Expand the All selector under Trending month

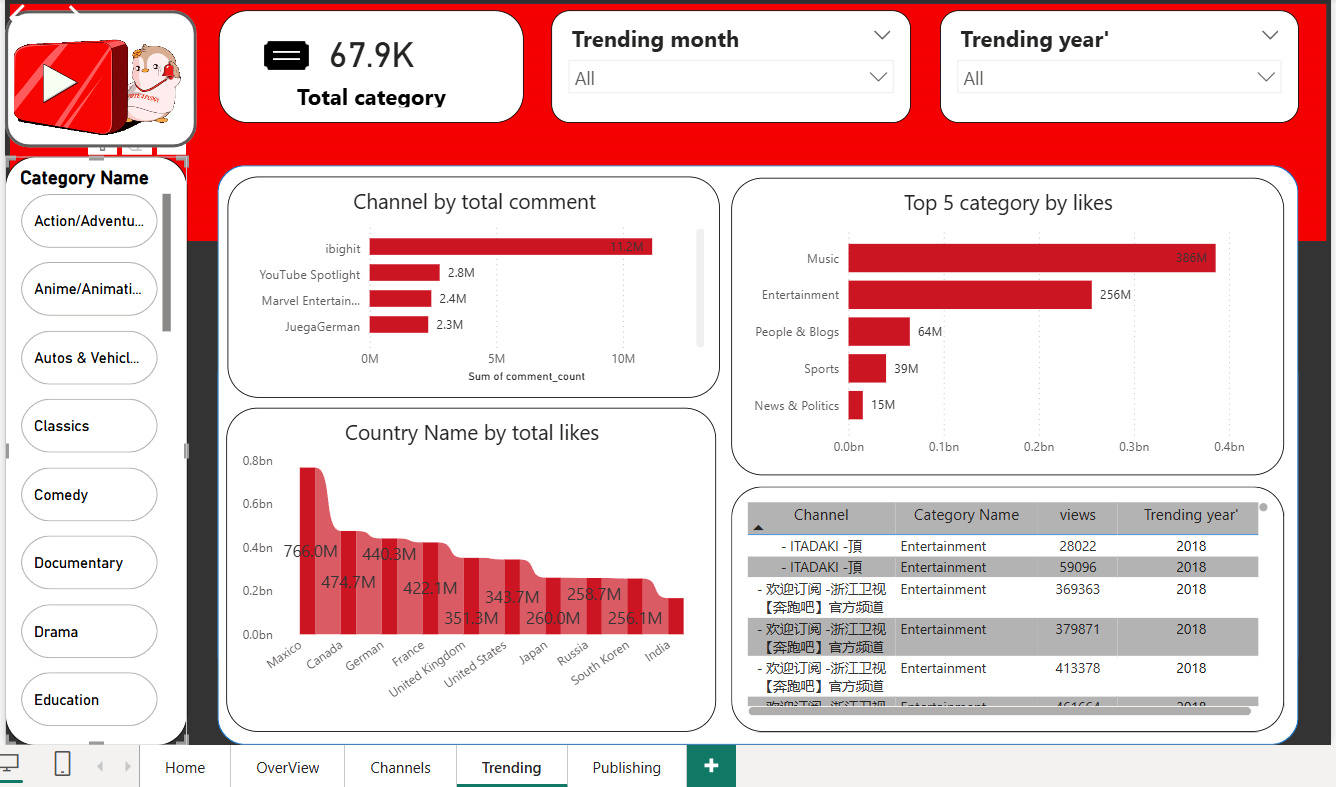coord(878,76)
